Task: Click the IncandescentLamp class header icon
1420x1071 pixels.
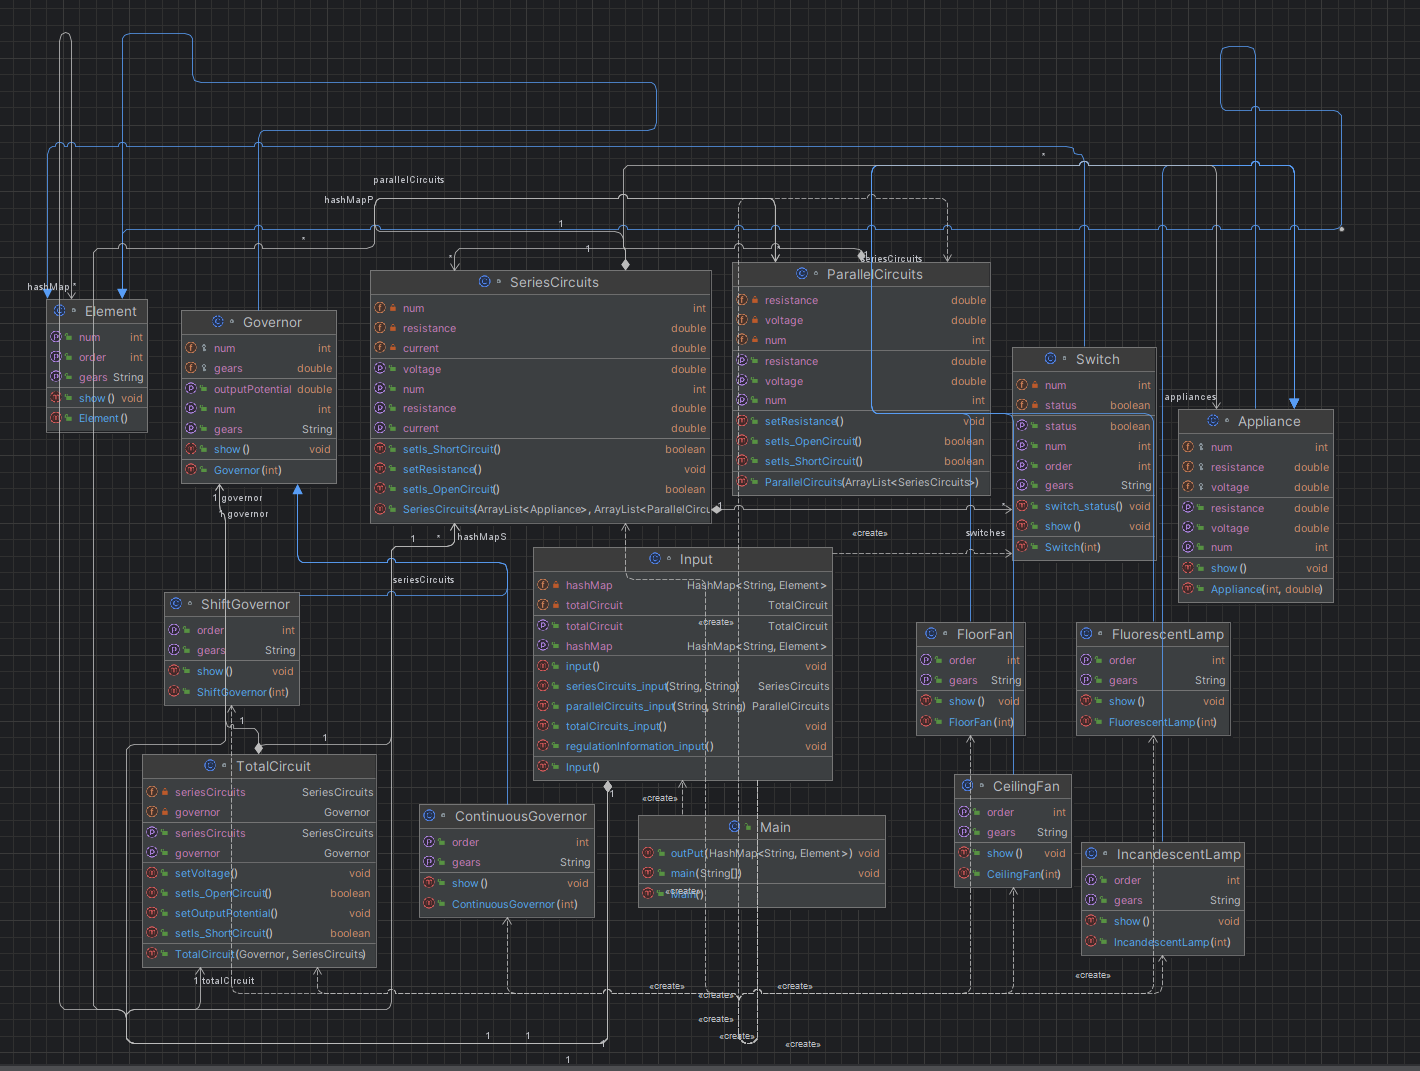Action: 1092,854
